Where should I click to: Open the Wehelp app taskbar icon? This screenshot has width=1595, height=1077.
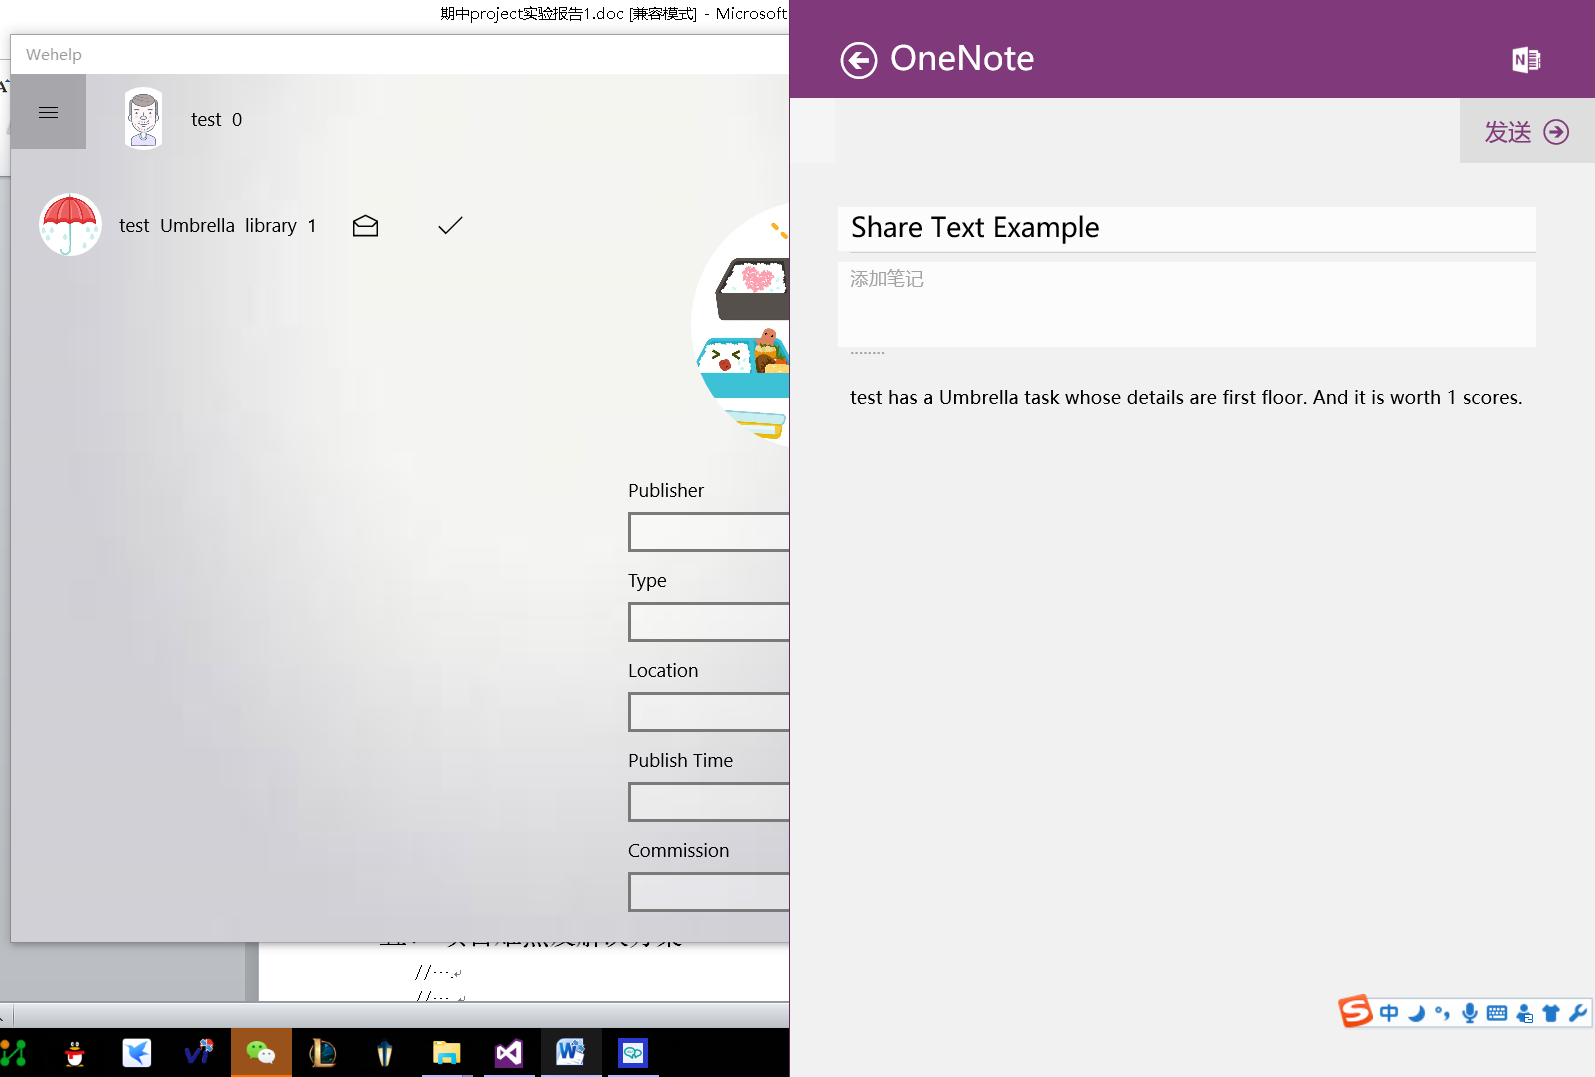(633, 1053)
